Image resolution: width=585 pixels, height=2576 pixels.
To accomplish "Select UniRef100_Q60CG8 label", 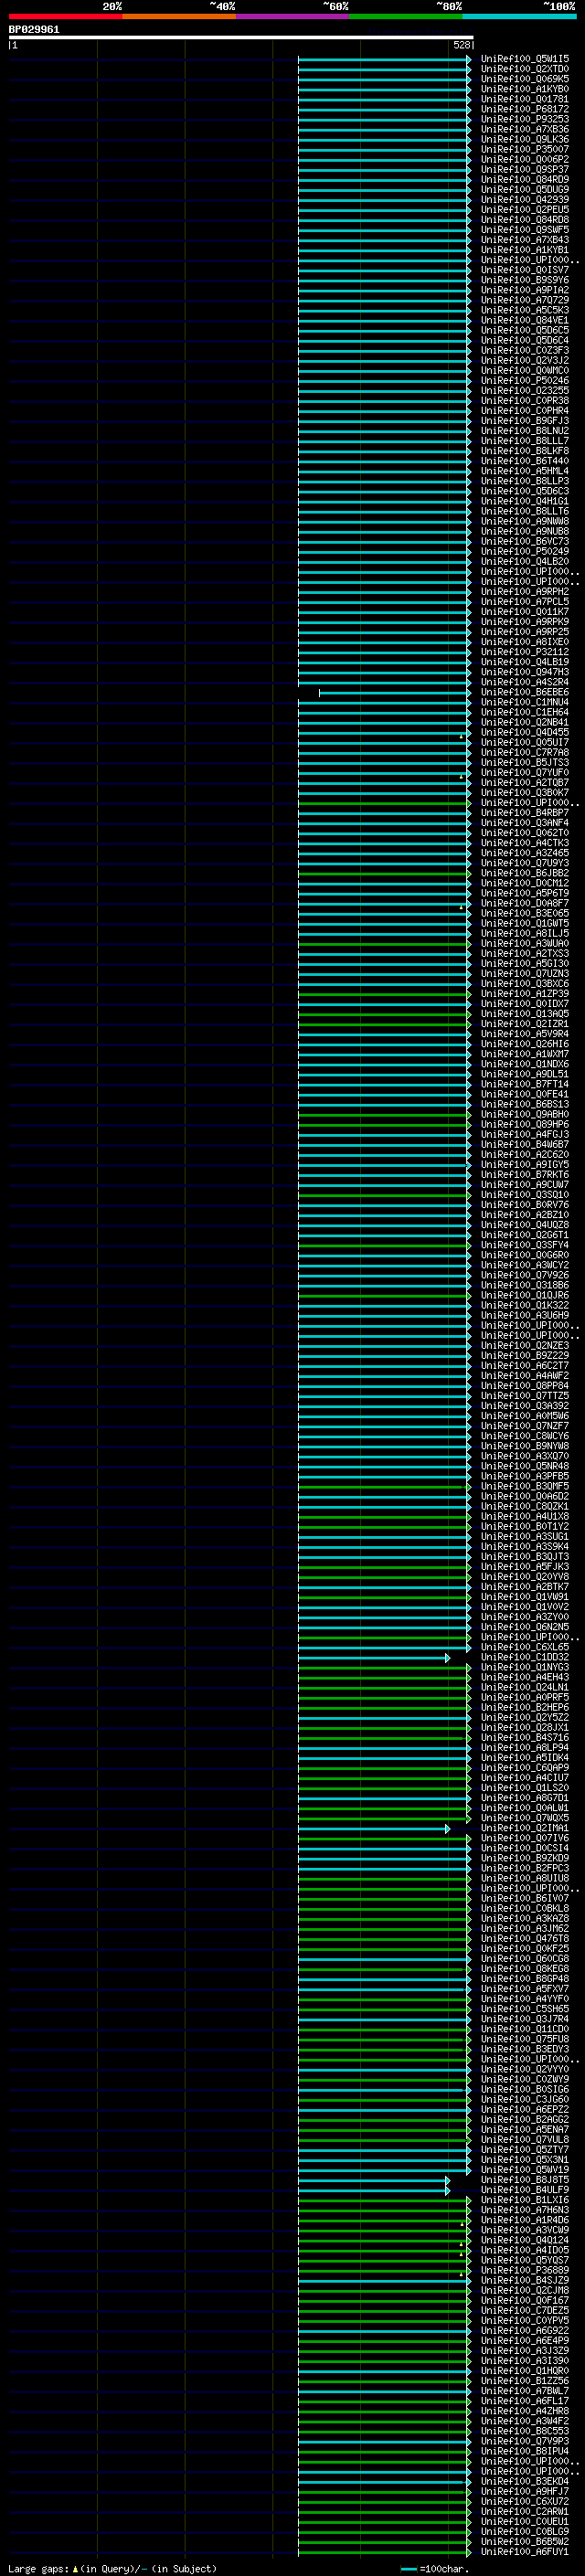I will coord(525,1959).
